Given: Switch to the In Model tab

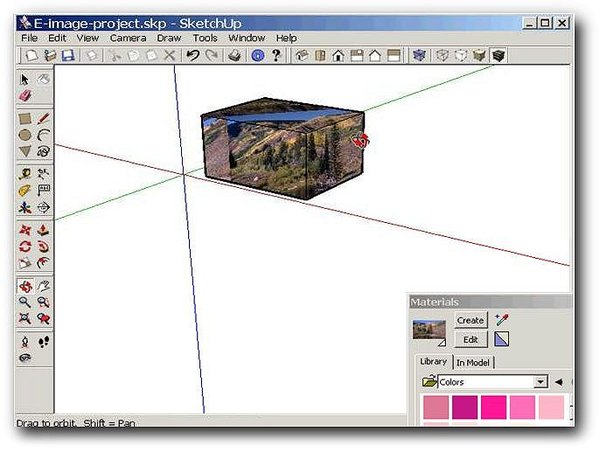Looking at the screenshot, I should [x=475, y=362].
